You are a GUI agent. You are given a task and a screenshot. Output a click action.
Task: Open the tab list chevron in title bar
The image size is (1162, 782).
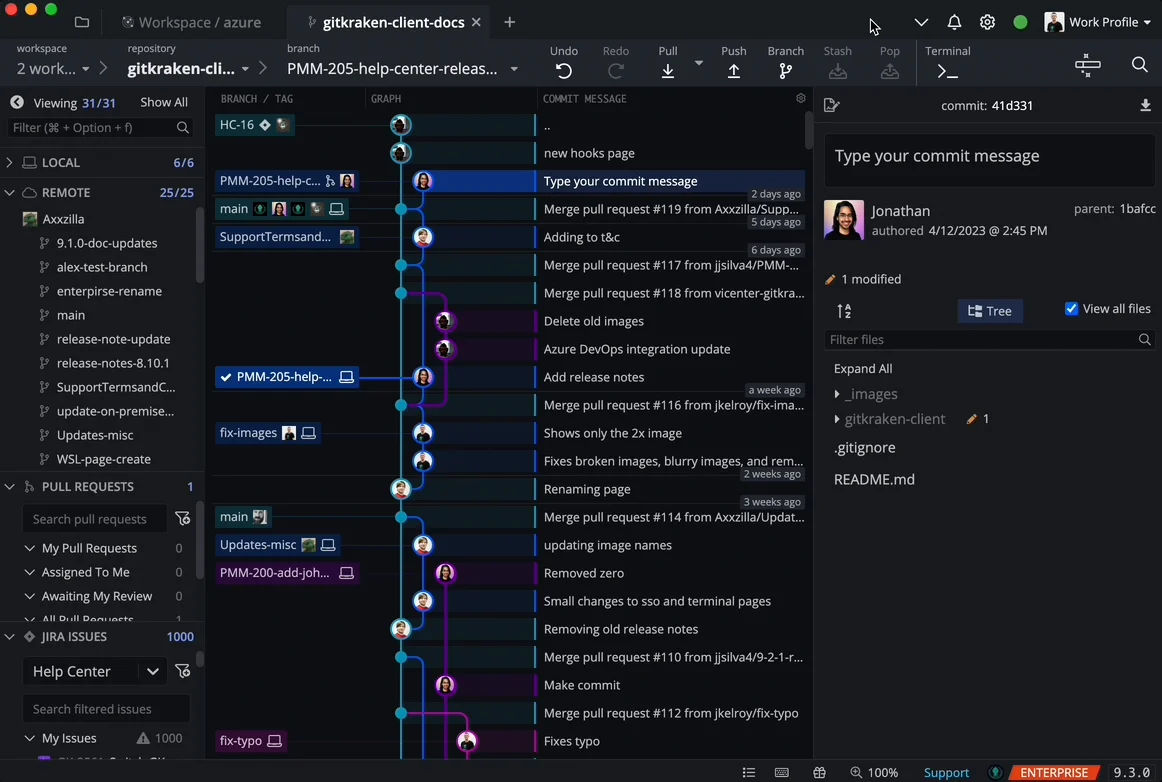(920, 22)
